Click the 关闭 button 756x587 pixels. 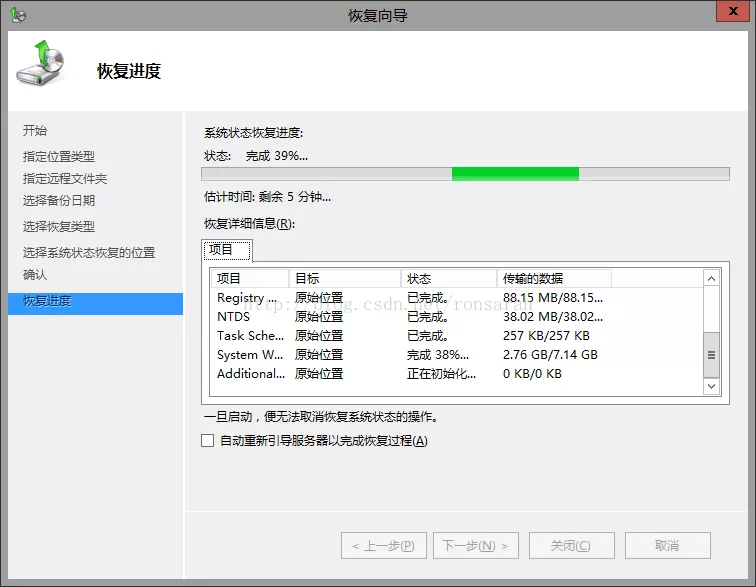coord(571,545)
